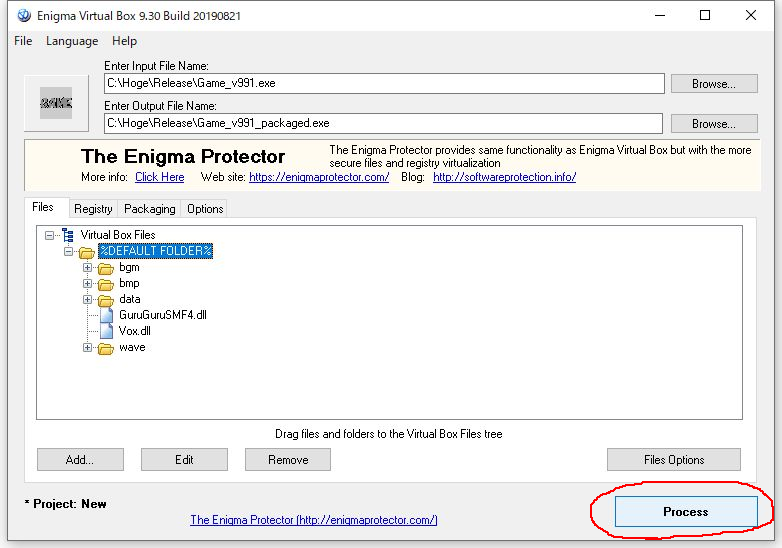This screenshot has width=782, height=548.
Task: Click the Add... button
Action: pyautogui.click(x=80, y=460)
